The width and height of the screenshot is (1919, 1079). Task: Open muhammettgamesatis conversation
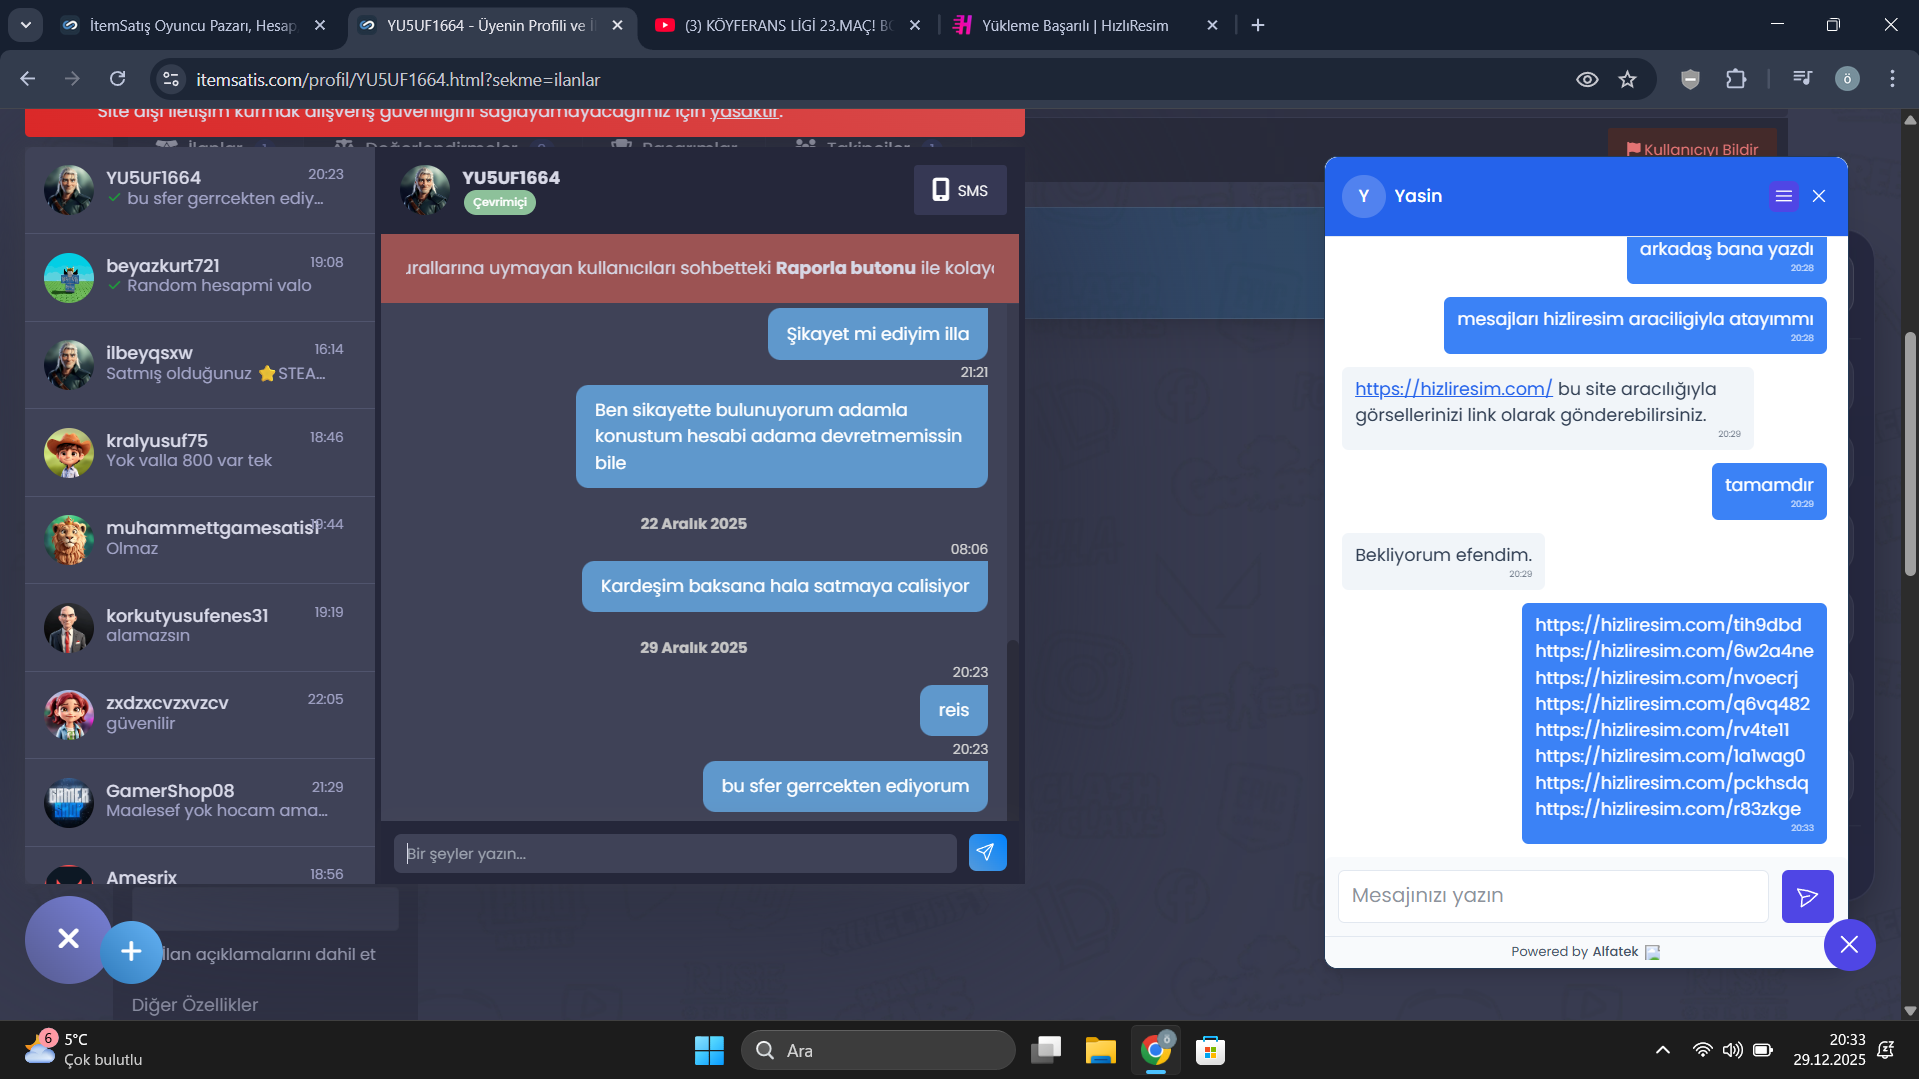[x=200, y=540]
